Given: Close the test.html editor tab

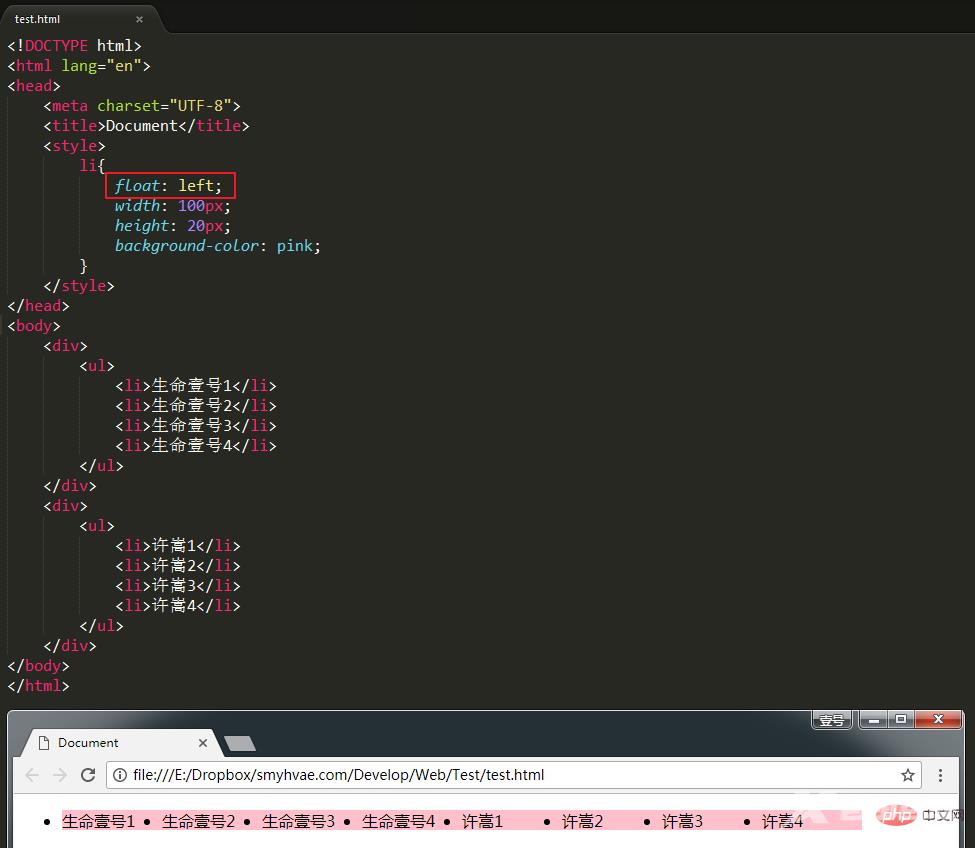Looking at the screenshot, I should click(x=139, y=19).
